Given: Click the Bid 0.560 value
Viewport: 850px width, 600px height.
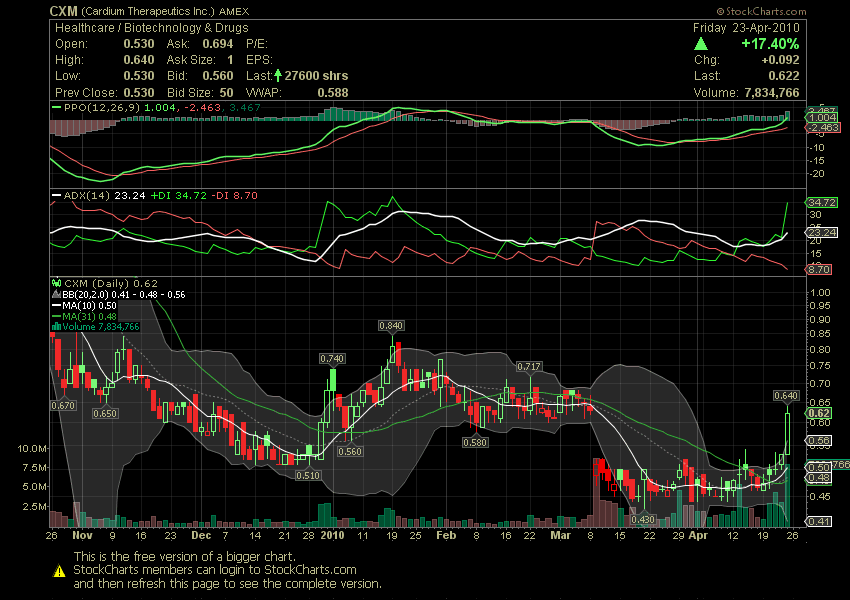Looking at the screenshot, I should 218,76.
